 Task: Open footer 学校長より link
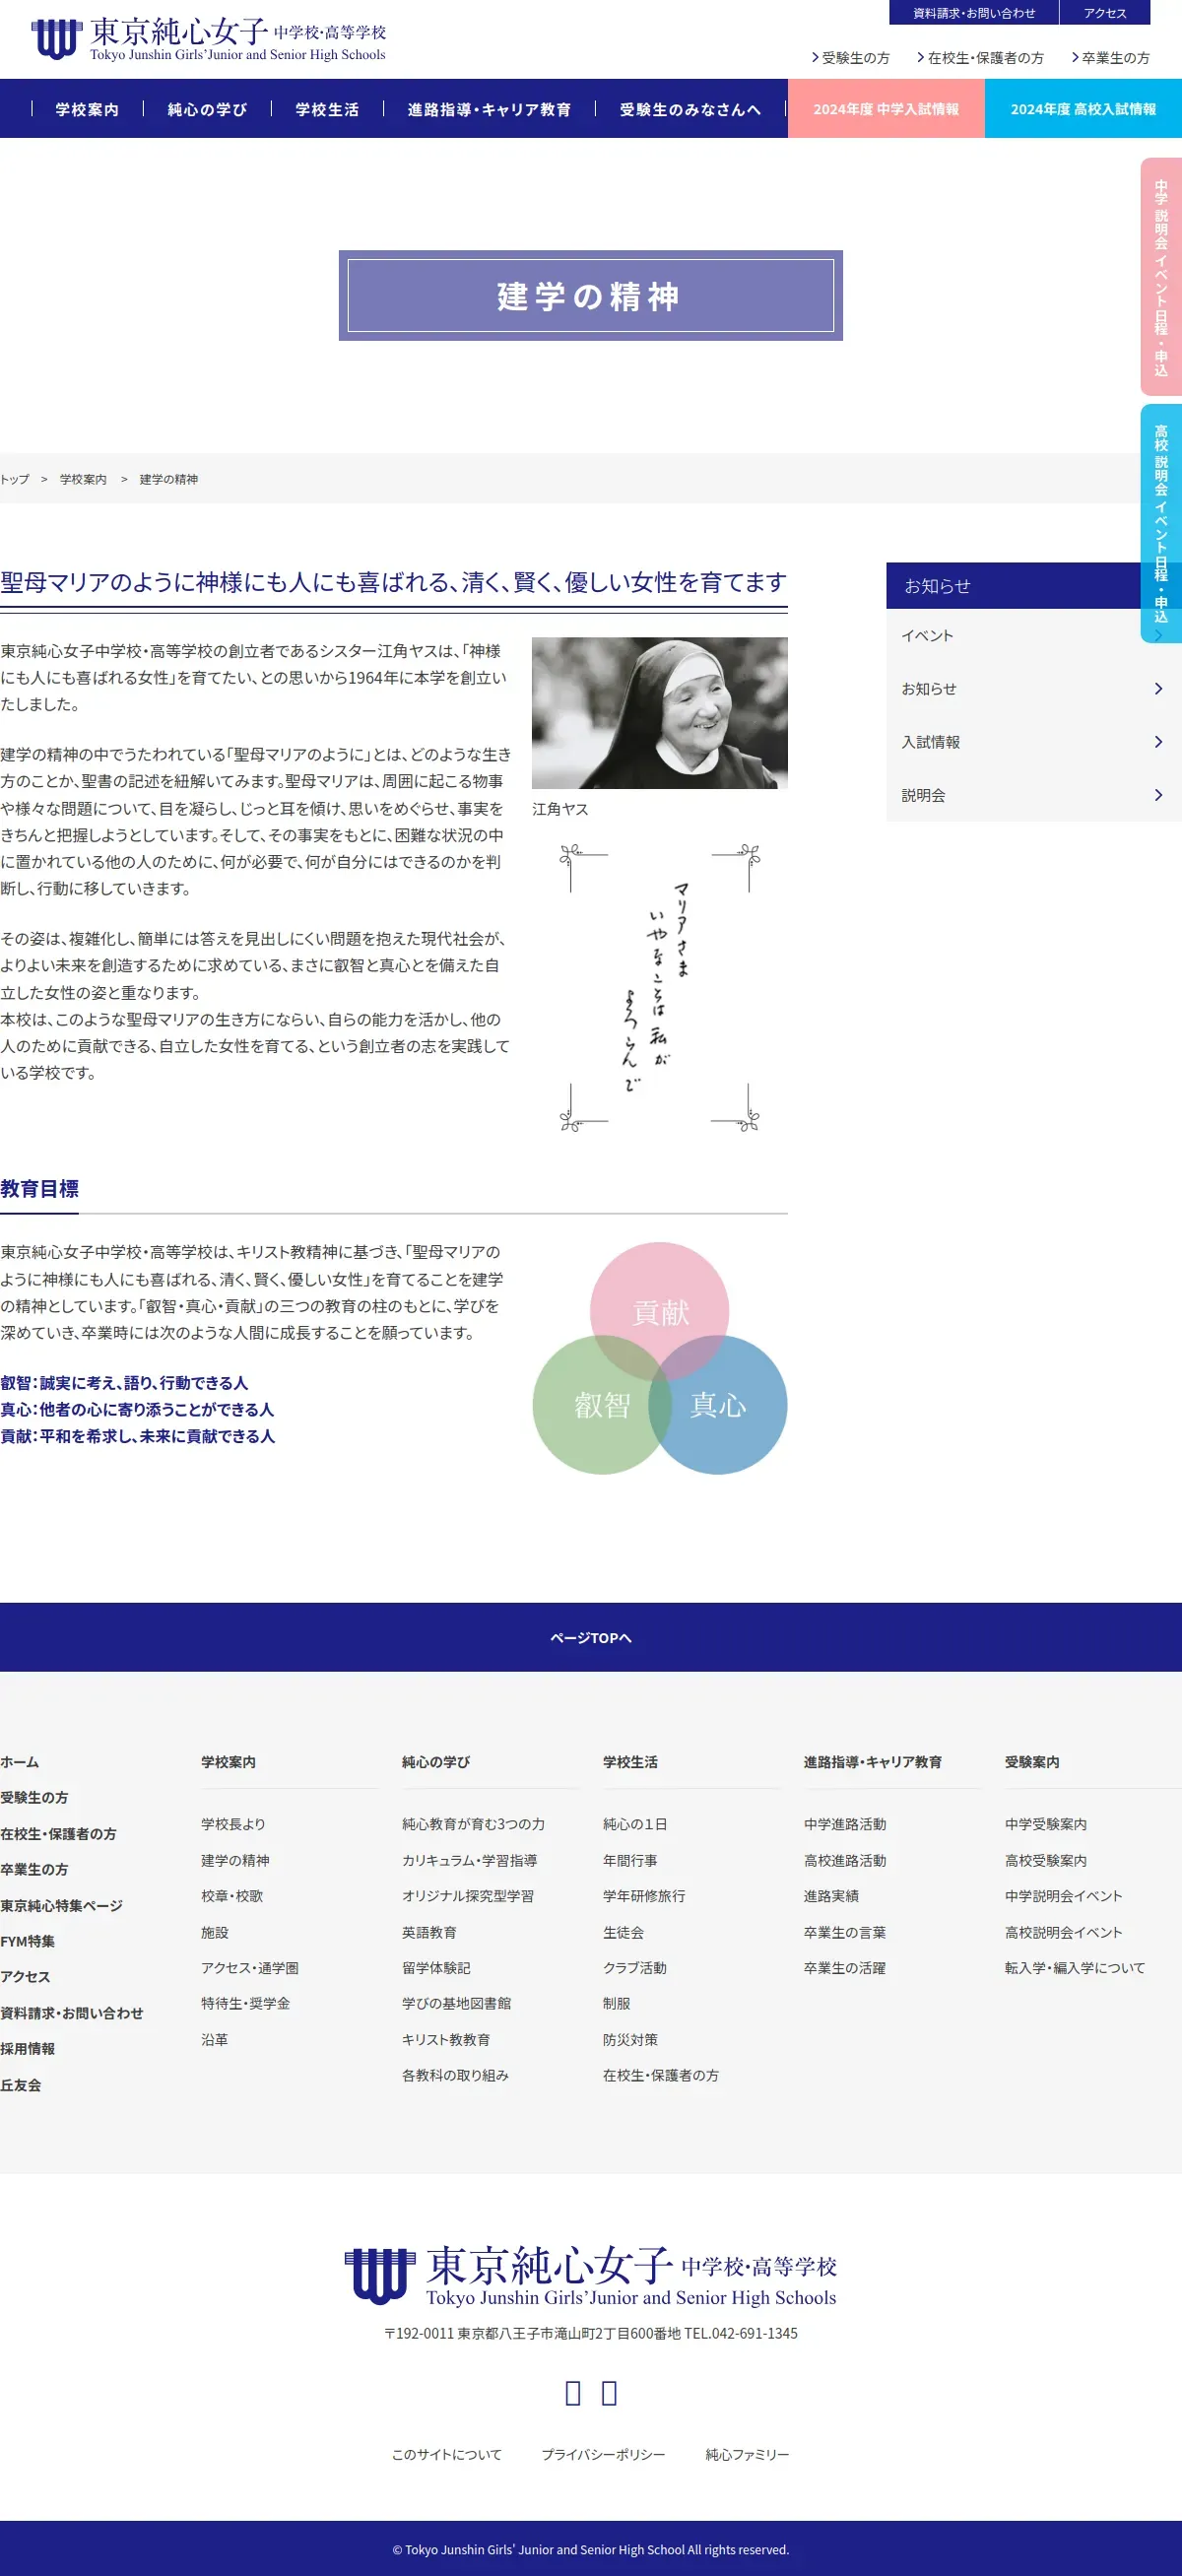click(x=233, y=1824)
